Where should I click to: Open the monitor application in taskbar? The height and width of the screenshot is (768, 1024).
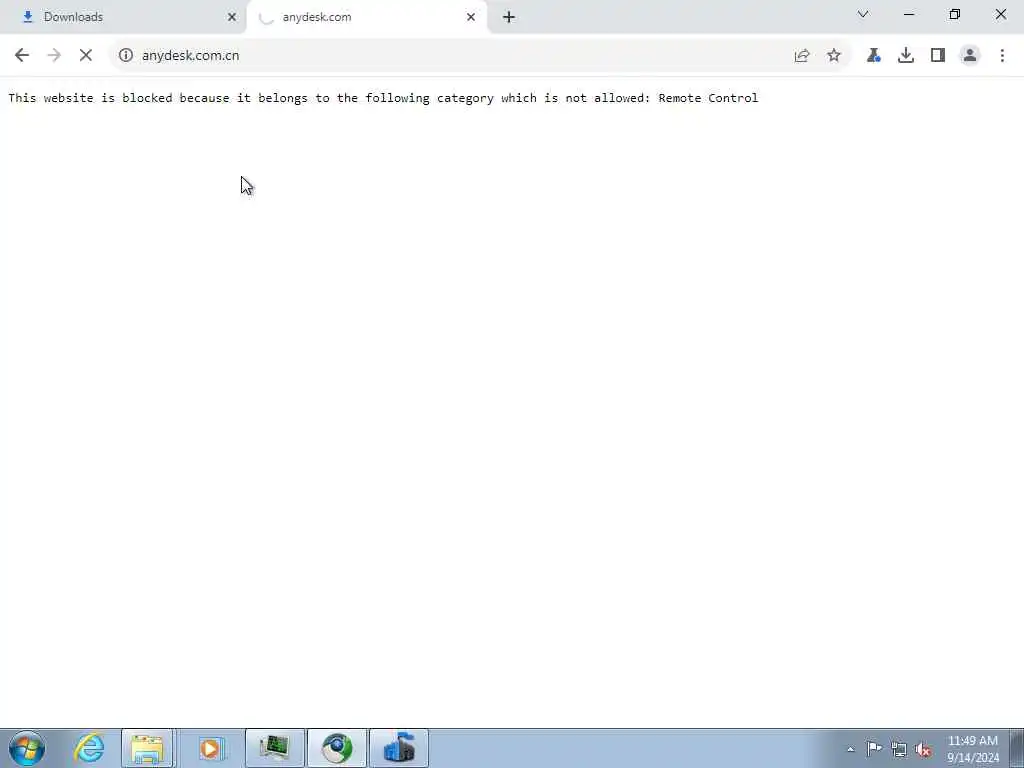(x=274, y=748)
